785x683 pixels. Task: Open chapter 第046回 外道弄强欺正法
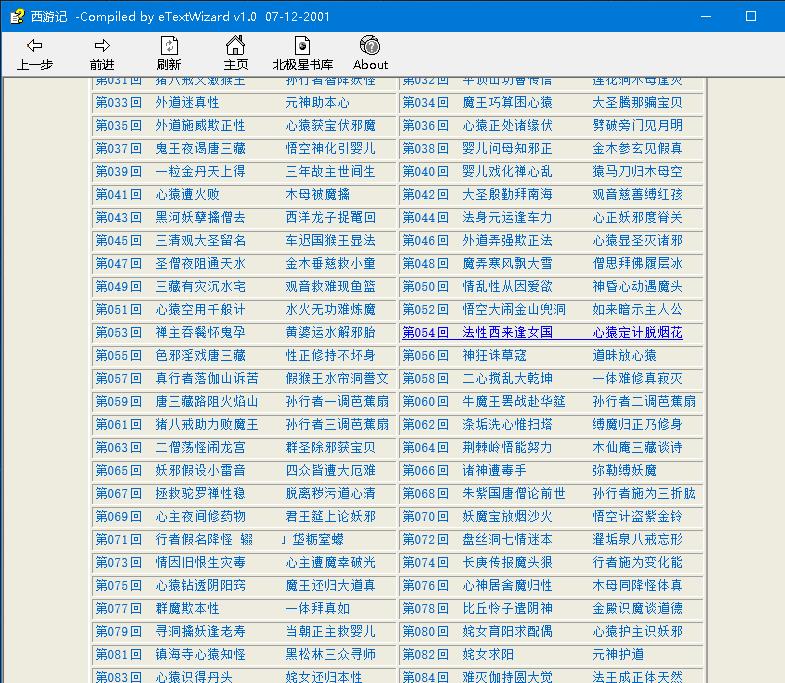click(542, 241)
